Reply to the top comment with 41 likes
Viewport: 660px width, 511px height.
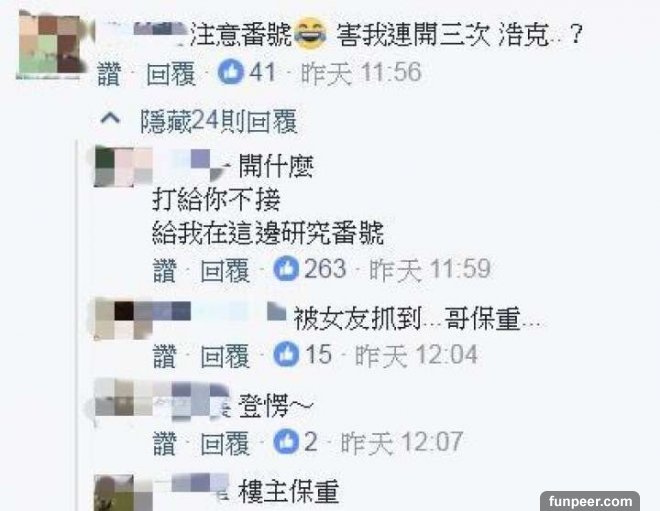point(171,73)
